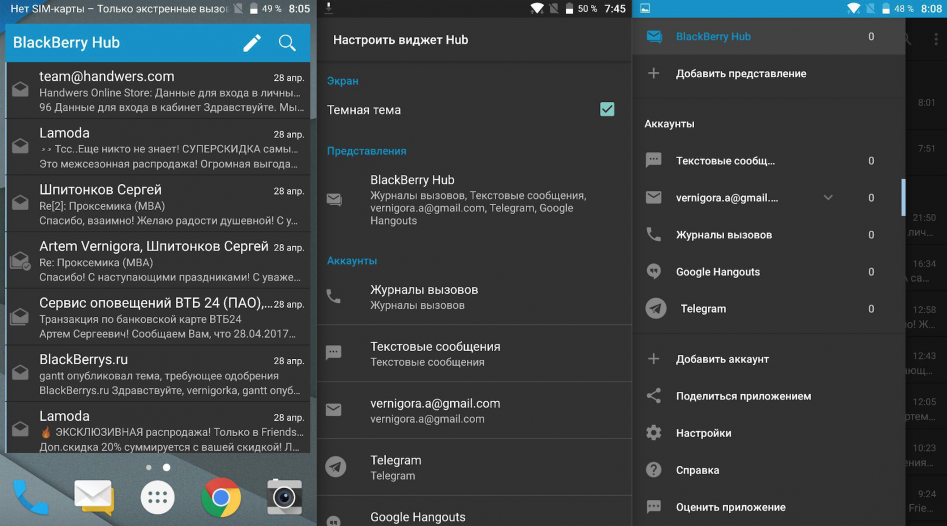The width and height of the screenshot is (947, 526).
Task: Tap the BlackBerry Hub widget title
Action: [66, 43]
